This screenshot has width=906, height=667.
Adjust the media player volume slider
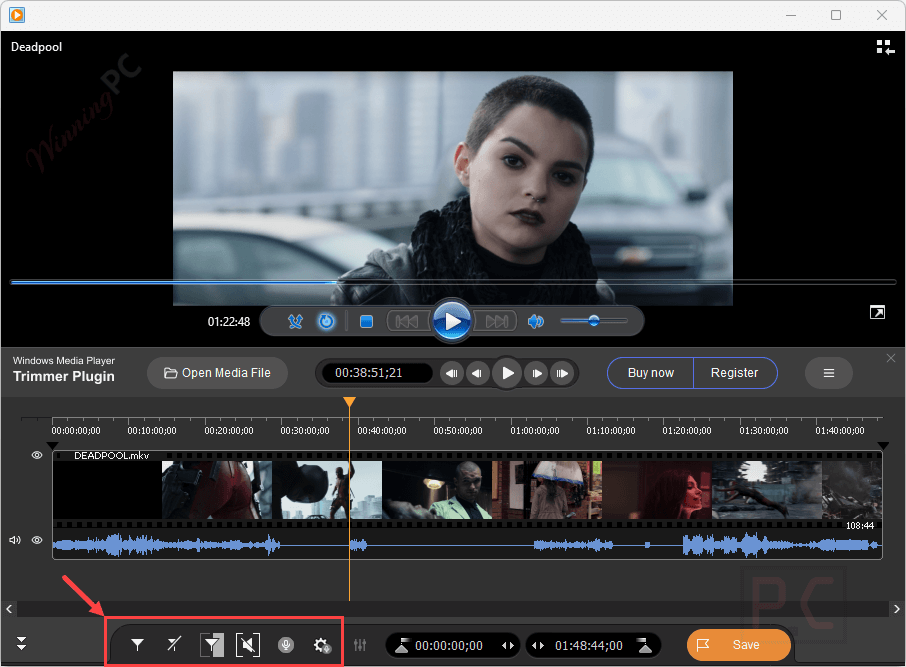(x=594, y=321)
